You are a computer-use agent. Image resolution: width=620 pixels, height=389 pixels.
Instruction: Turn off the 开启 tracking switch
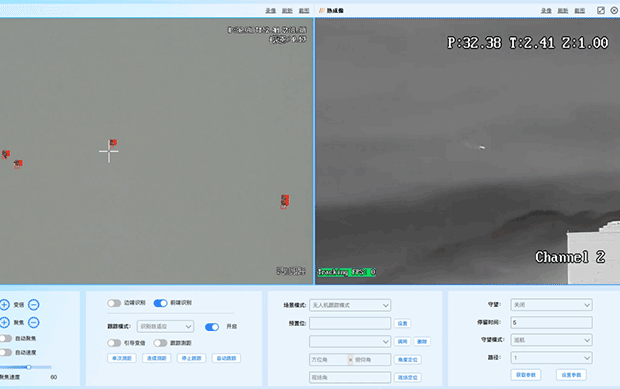[x=212, y=327]
